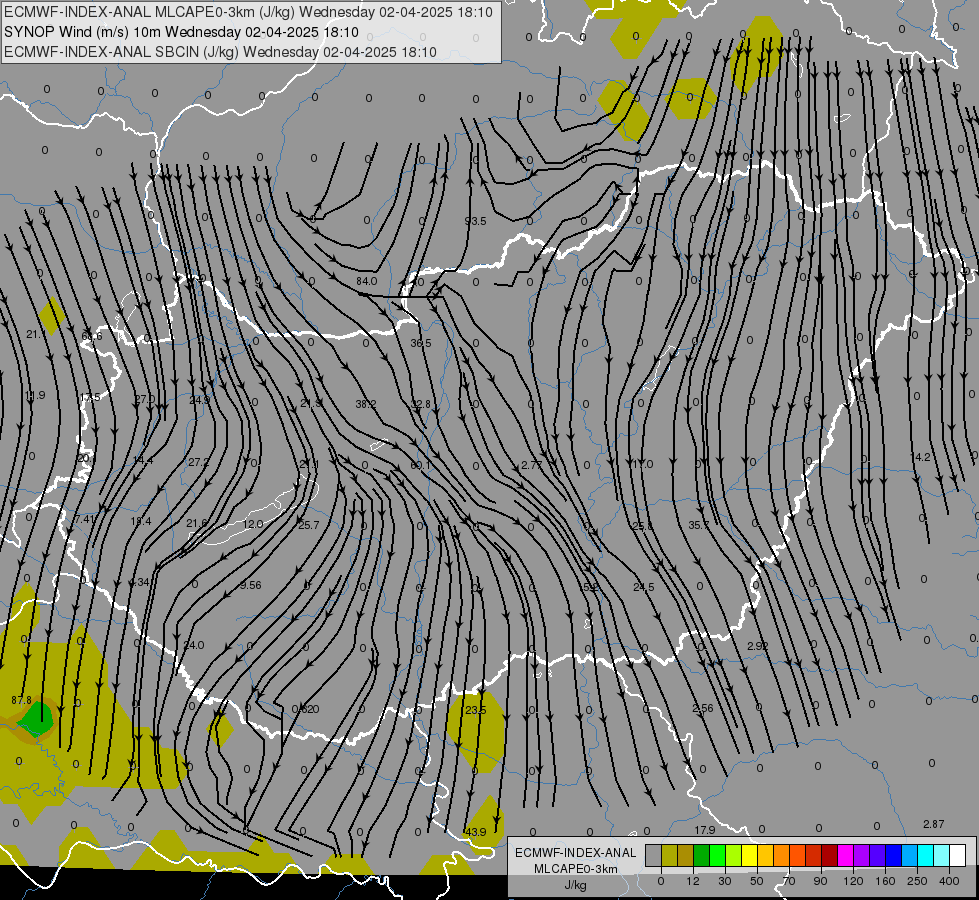Click the white swatch ending the legend
This screenshot has width=979, height=900.
click(x=957, y=855)
